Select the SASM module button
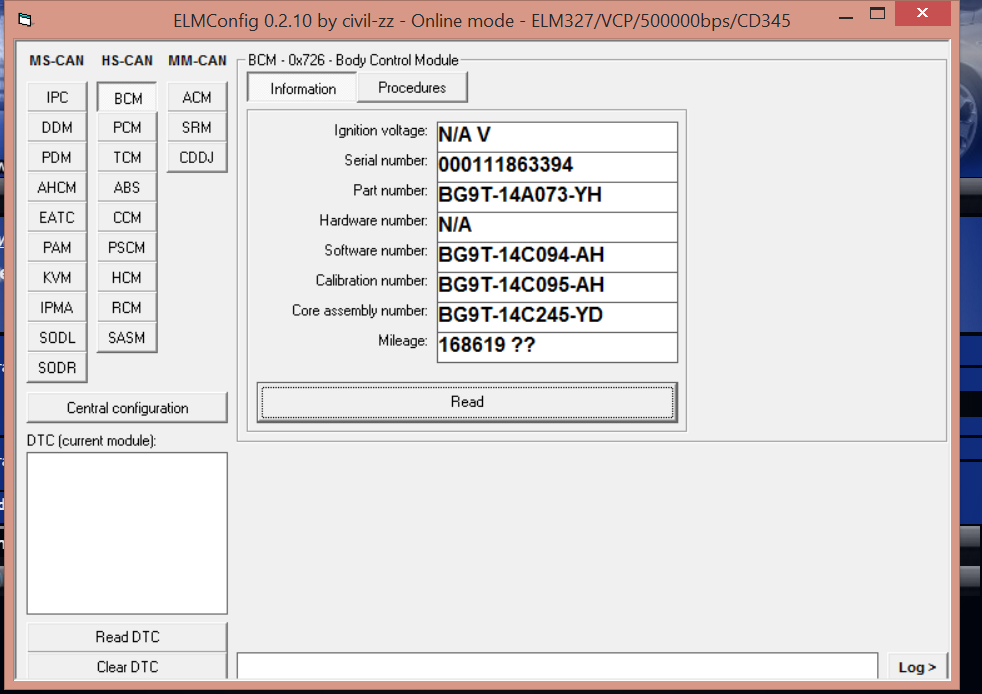This screenshot has height=694, width=982. (x=127, y=337)
